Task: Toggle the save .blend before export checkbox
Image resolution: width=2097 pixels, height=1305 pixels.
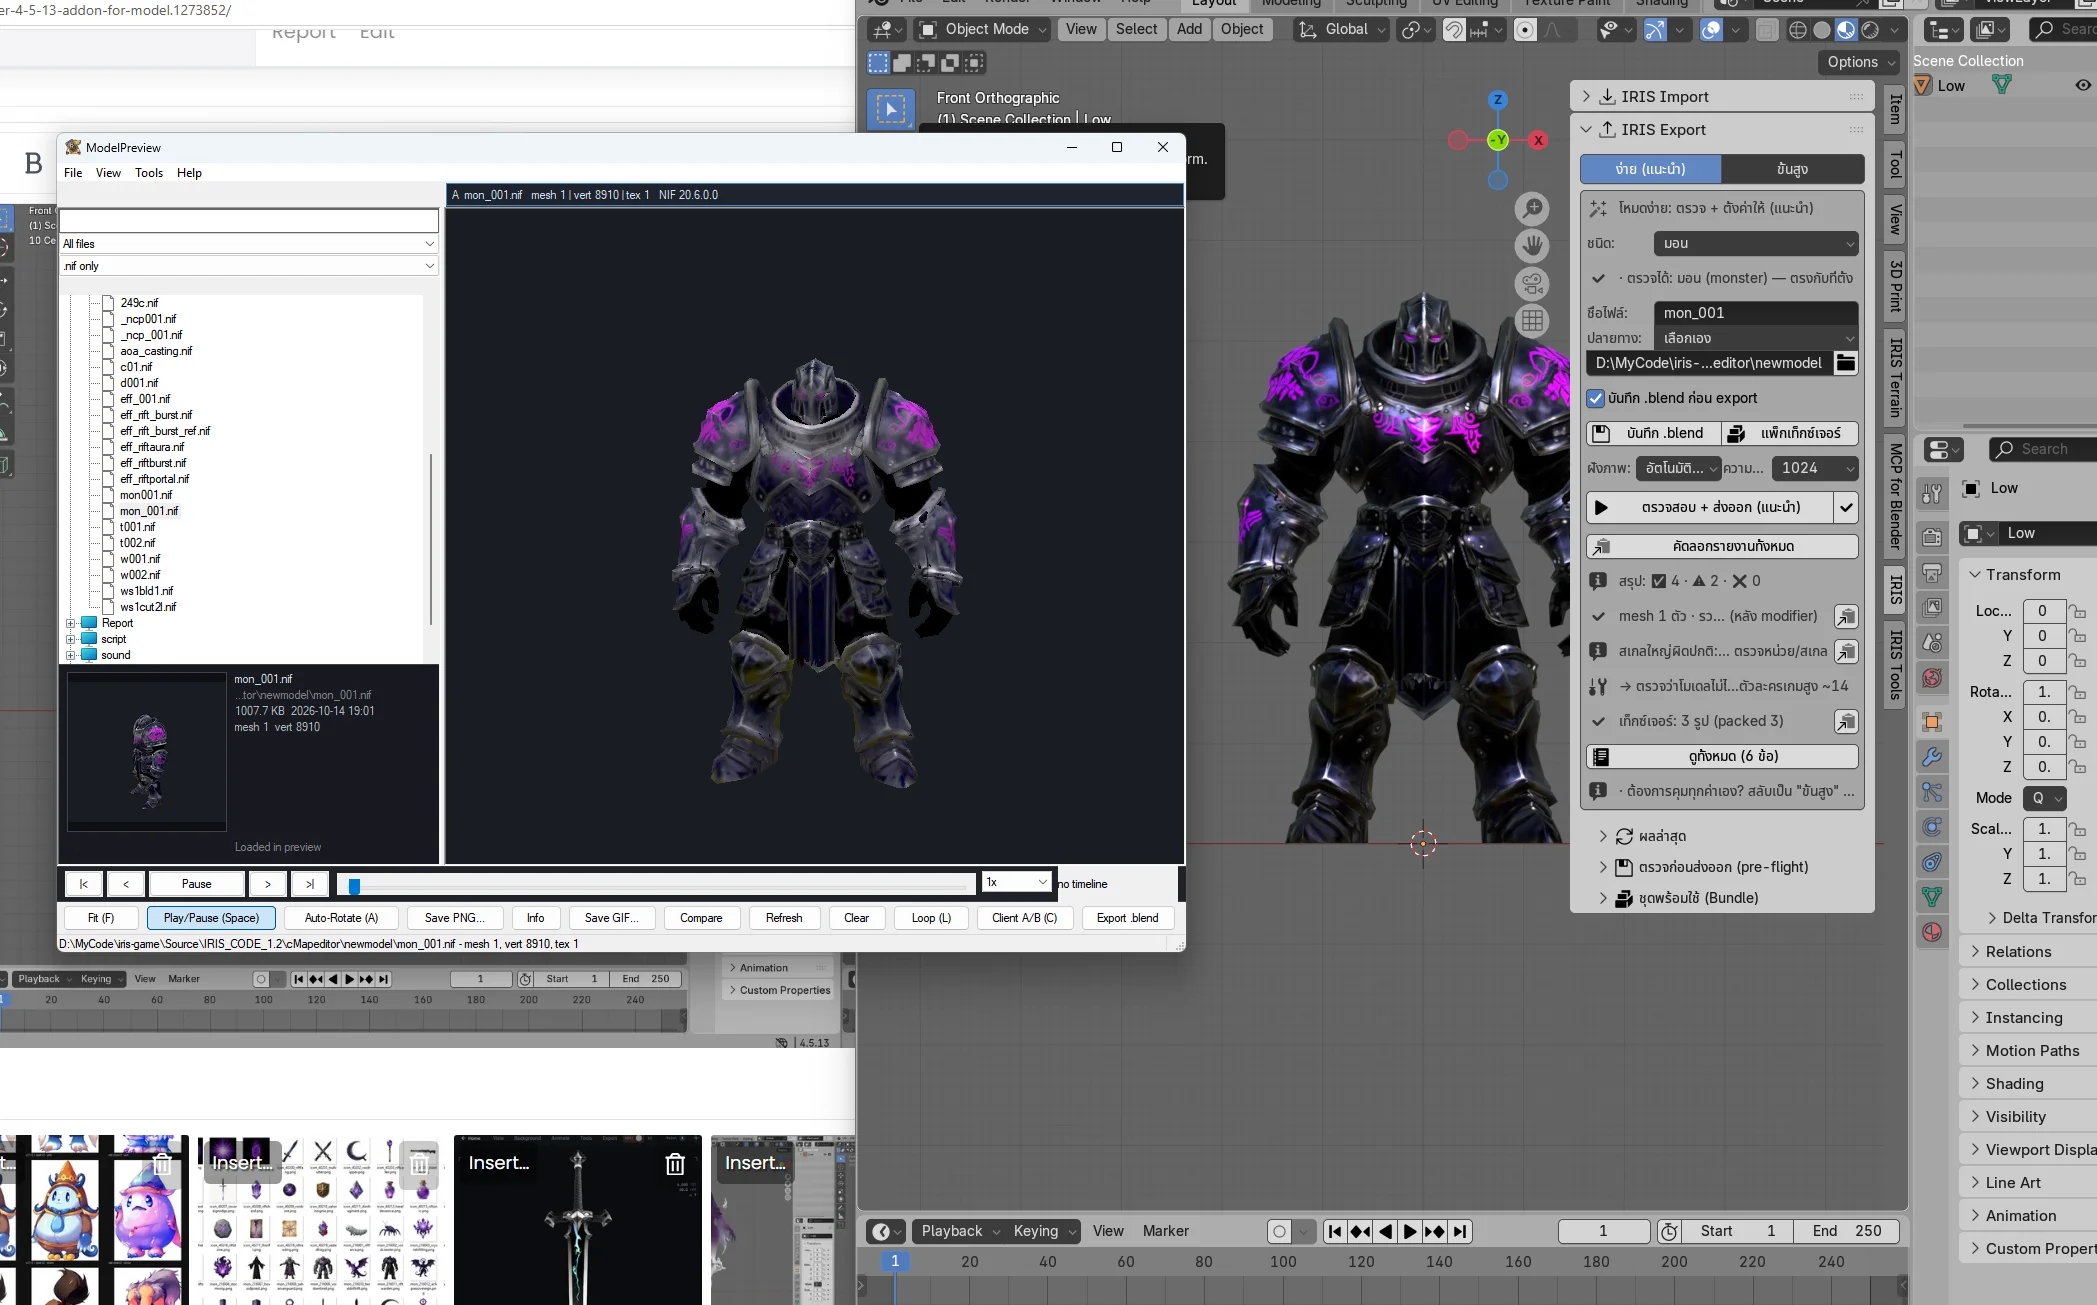Action: (x=1596, y=399)
